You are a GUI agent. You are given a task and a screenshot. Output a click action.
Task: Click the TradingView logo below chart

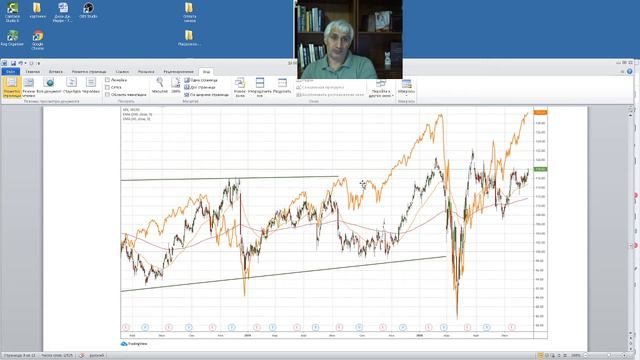pyautogui.click(x=134, y=344)
